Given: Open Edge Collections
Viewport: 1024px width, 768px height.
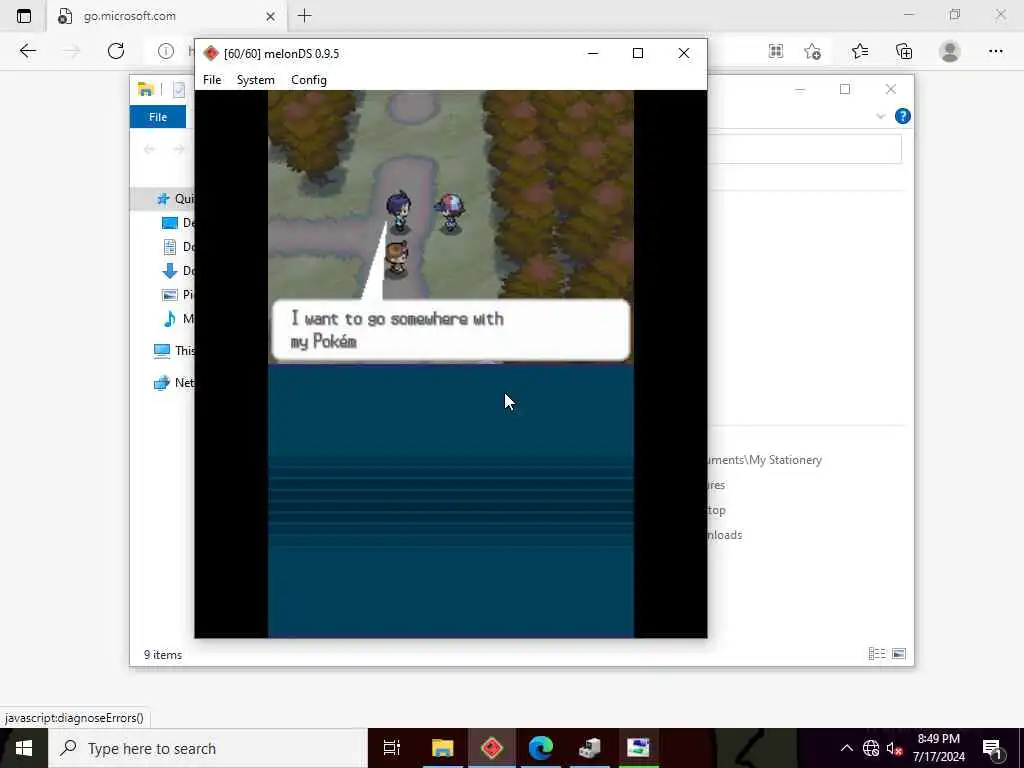Looking at the screenshot, I should tap(904, 51).
